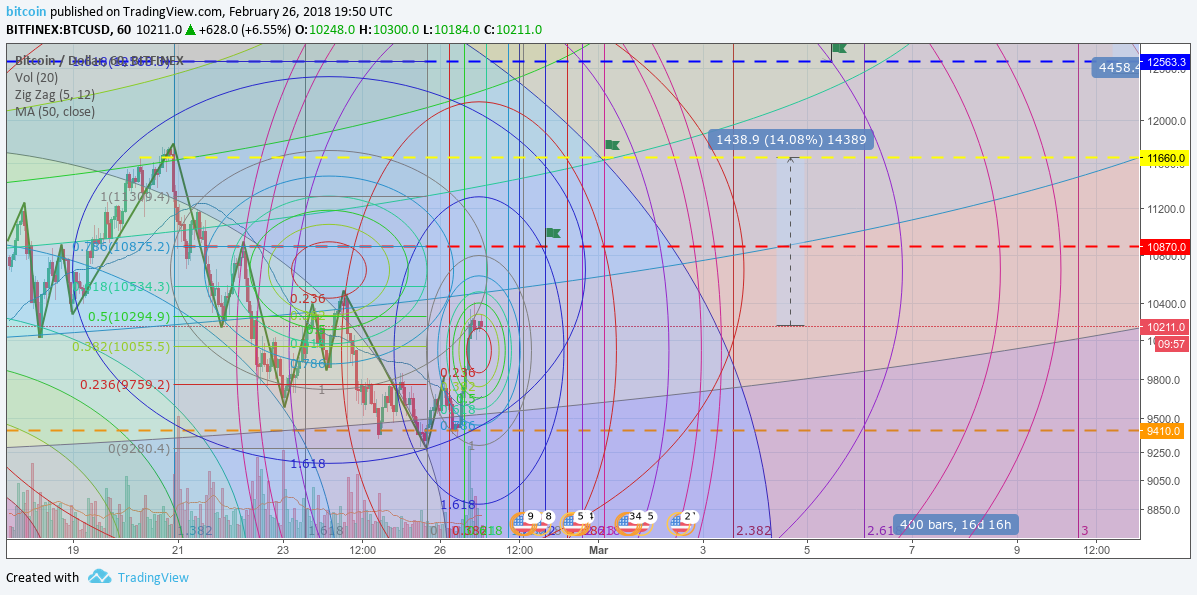This screenshot has height=595, width=1197.
Task: Click the 1(11369.4) Fibonacci level label
Action: pos(136,196)
